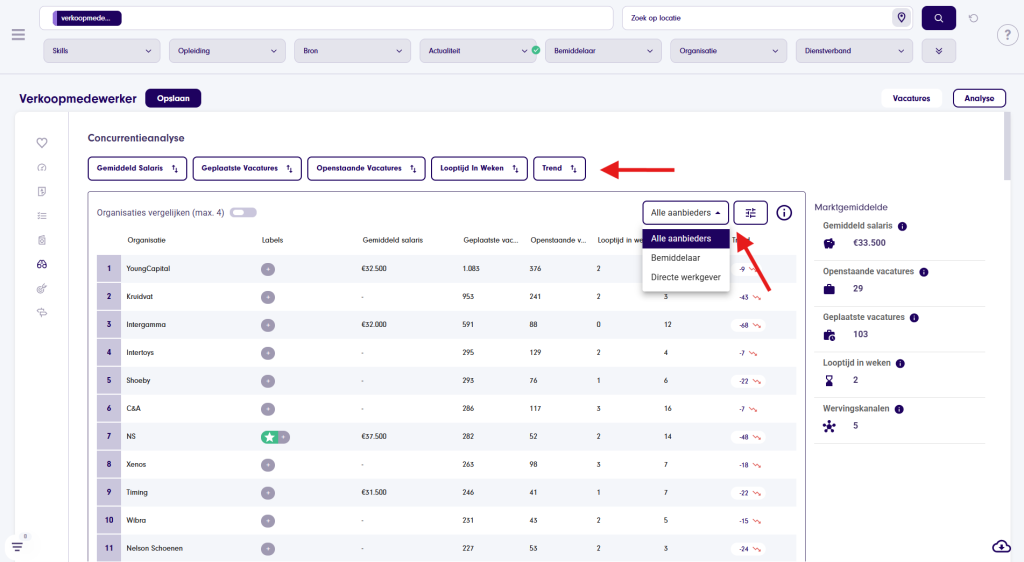Open the hamburger menu icon
This screenshot has height=562, width=1024.
pos(18,35)
